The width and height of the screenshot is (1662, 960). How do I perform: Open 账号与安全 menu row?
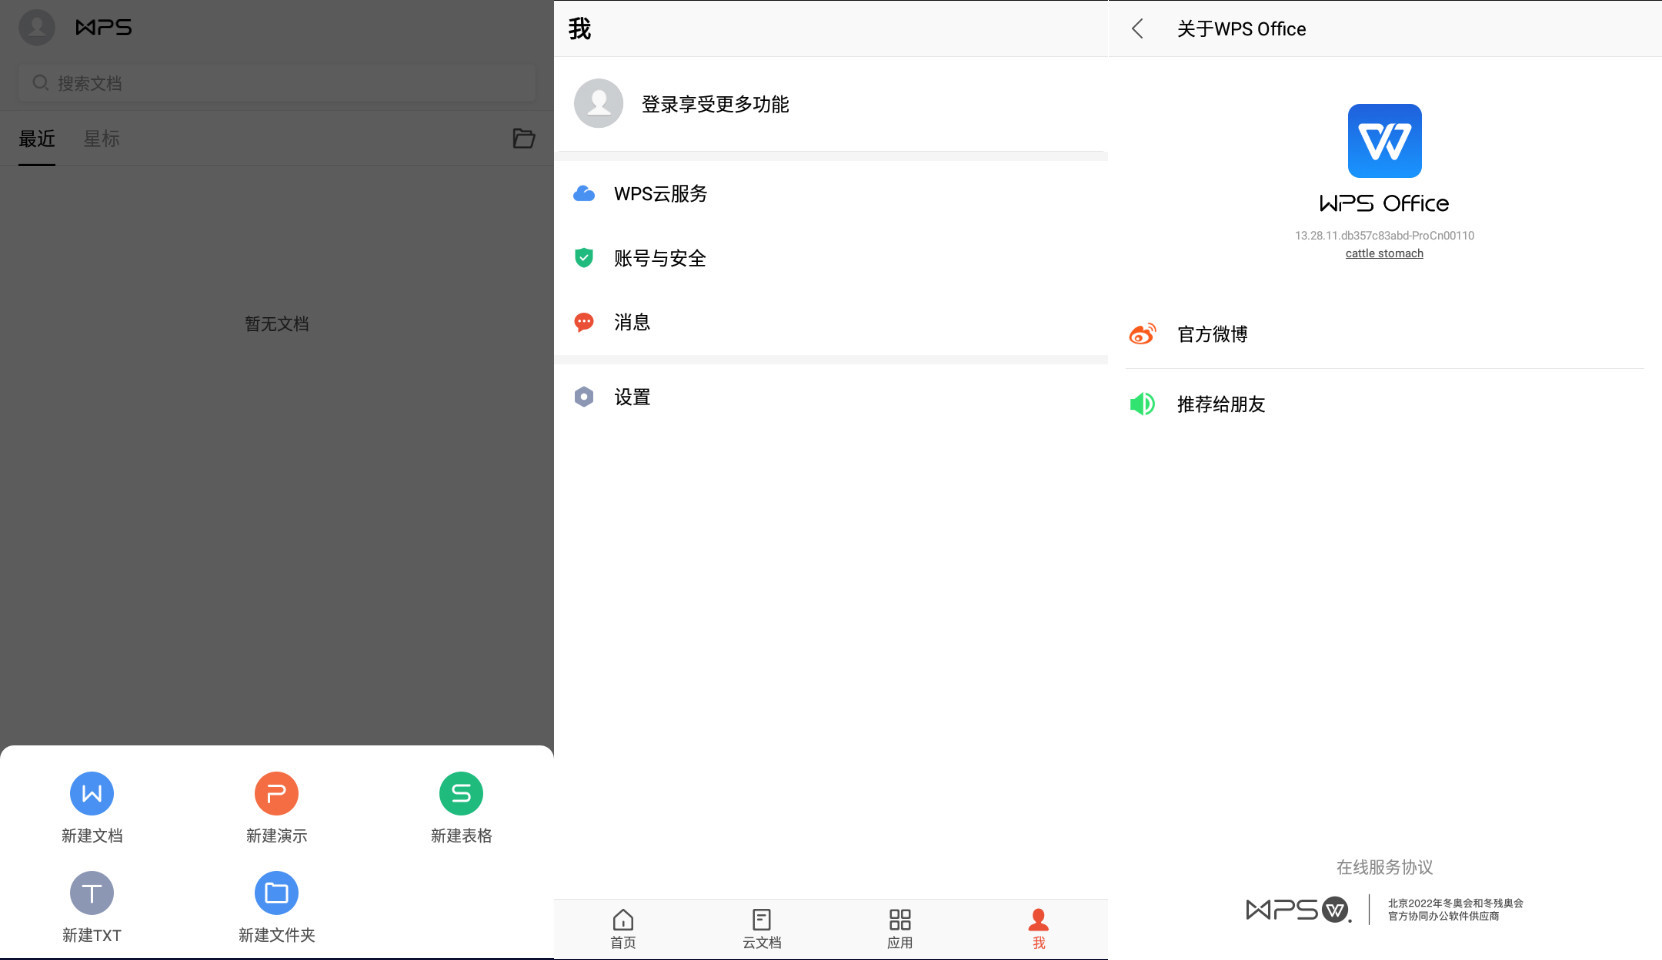(x=831, y=258)
